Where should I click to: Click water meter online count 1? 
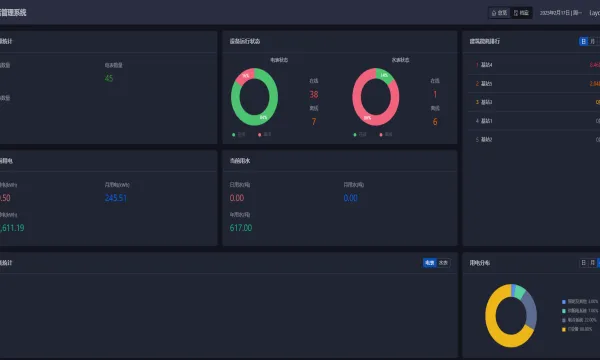tap(435, 94)
